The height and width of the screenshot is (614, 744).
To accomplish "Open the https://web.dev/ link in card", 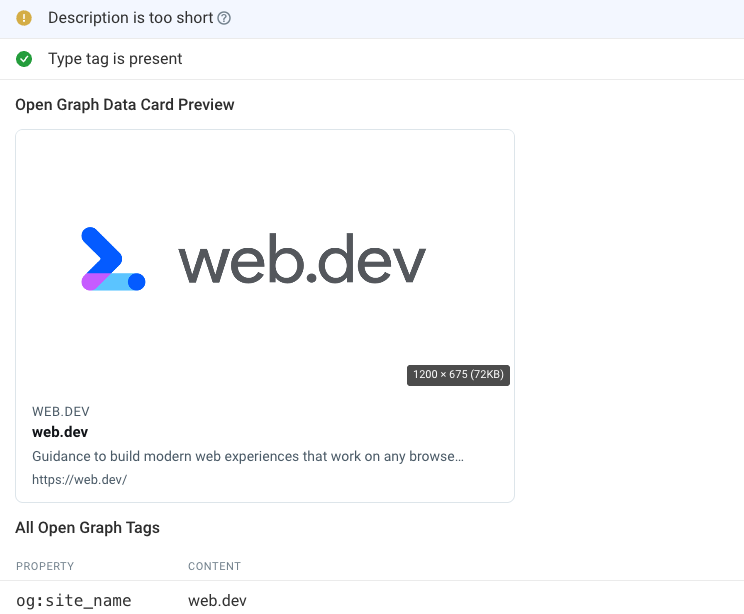I will pos(80,479).
